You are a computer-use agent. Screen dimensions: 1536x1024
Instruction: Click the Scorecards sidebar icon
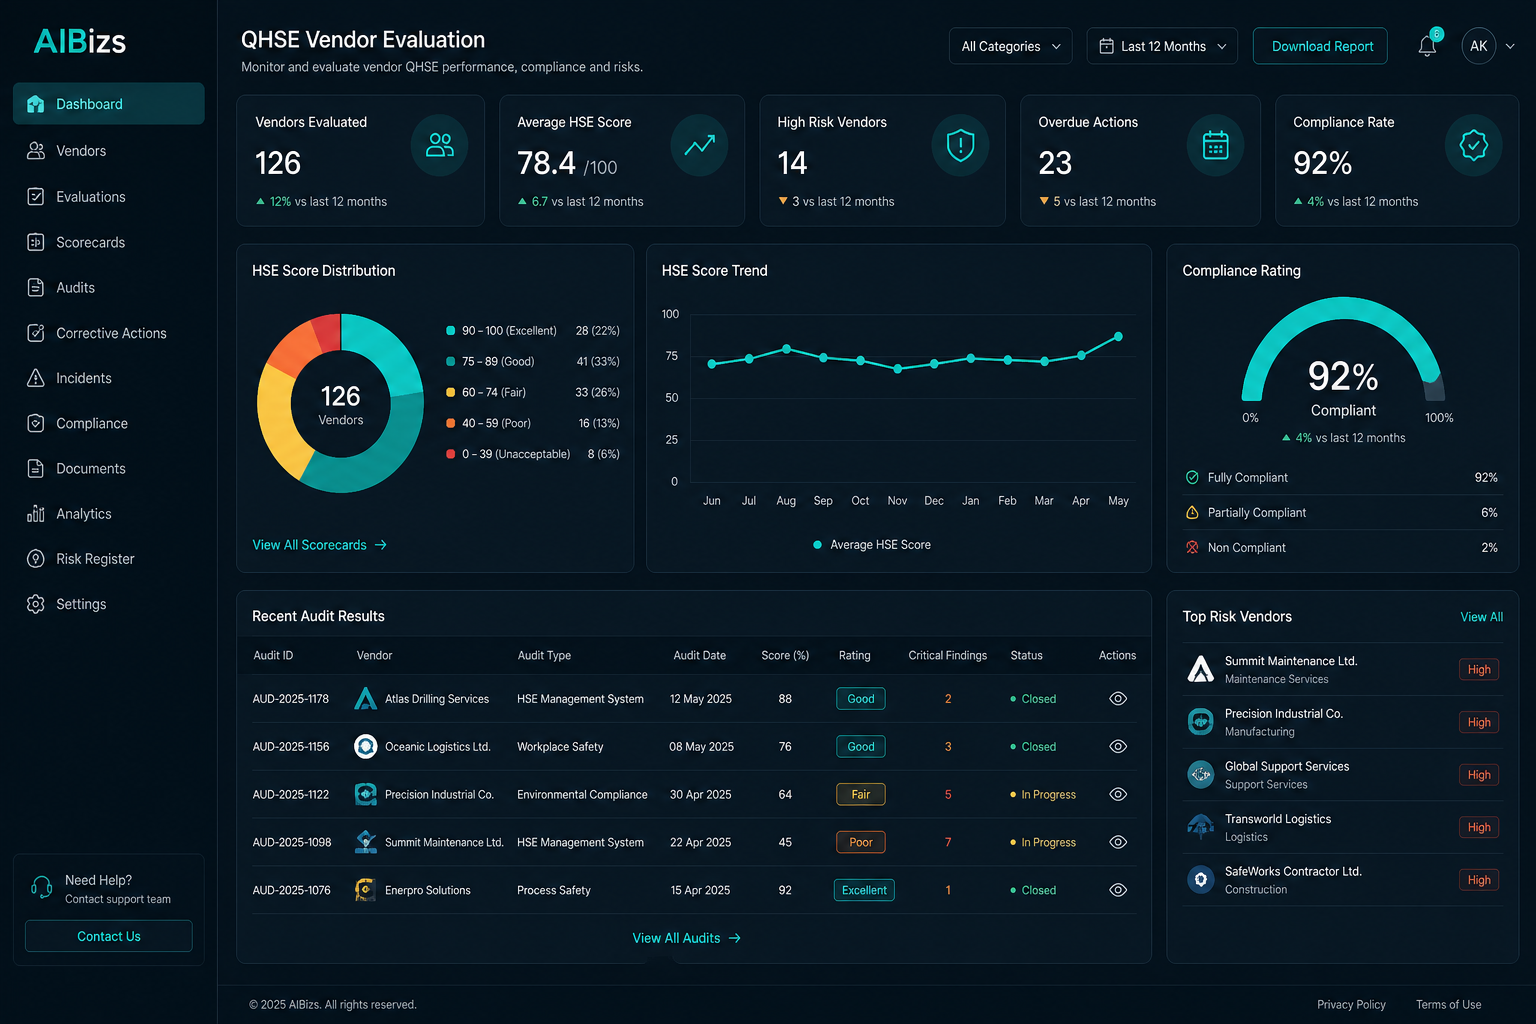[36, 242]
